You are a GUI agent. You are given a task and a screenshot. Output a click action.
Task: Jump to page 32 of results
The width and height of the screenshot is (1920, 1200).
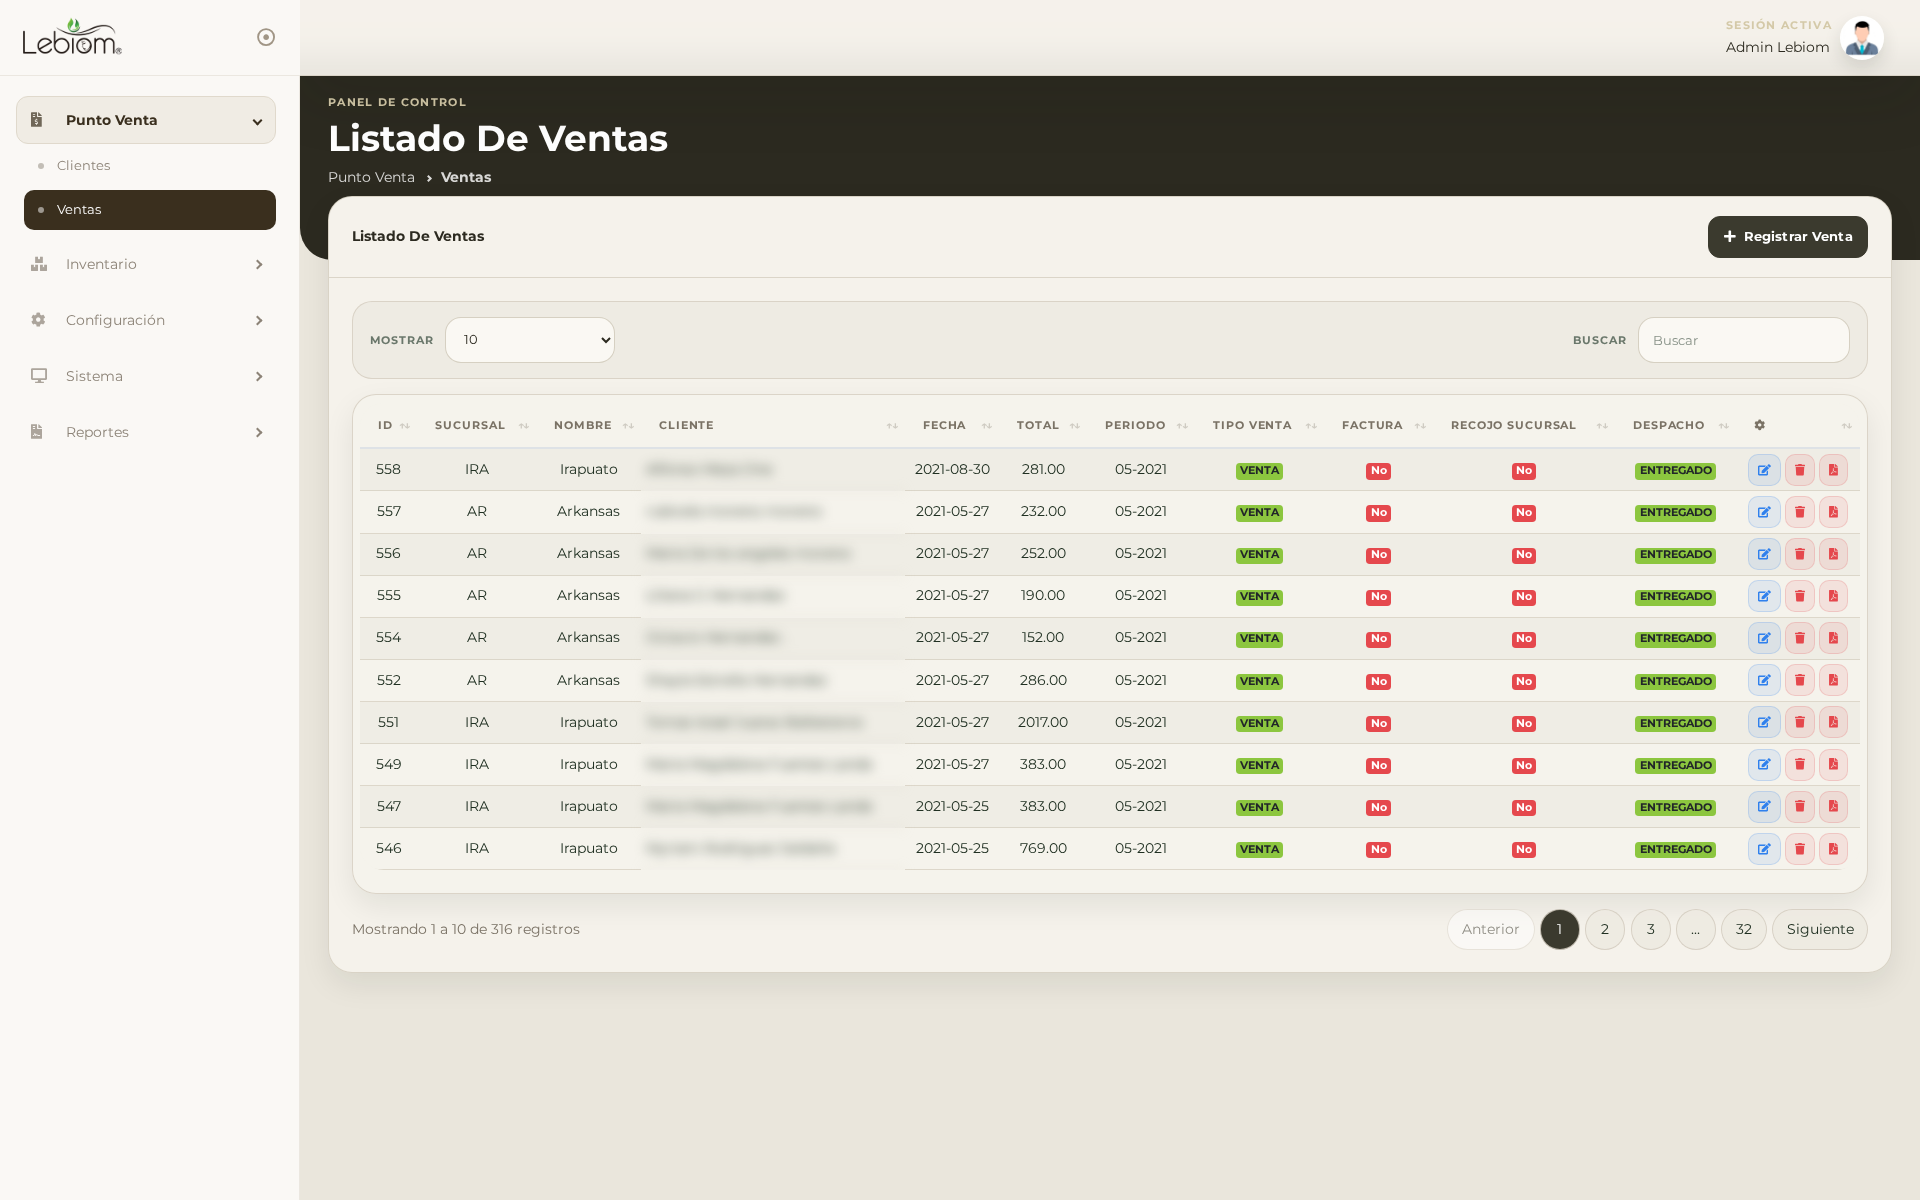pos(1743,929)
